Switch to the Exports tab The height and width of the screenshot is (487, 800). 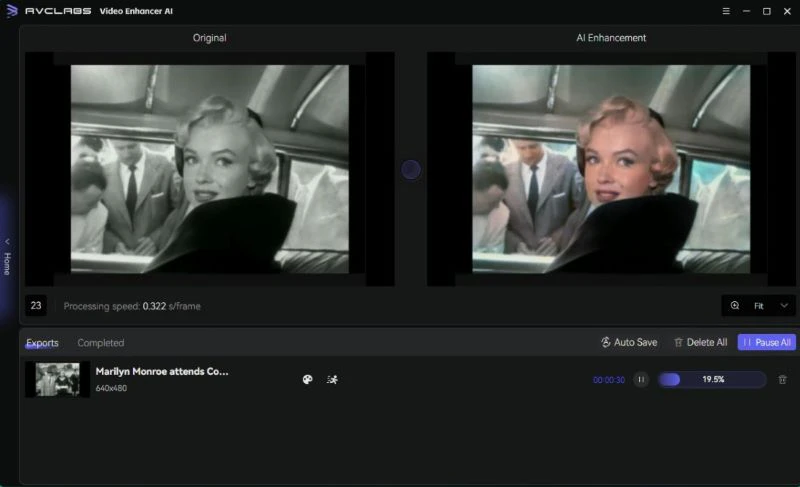point(42,343)
